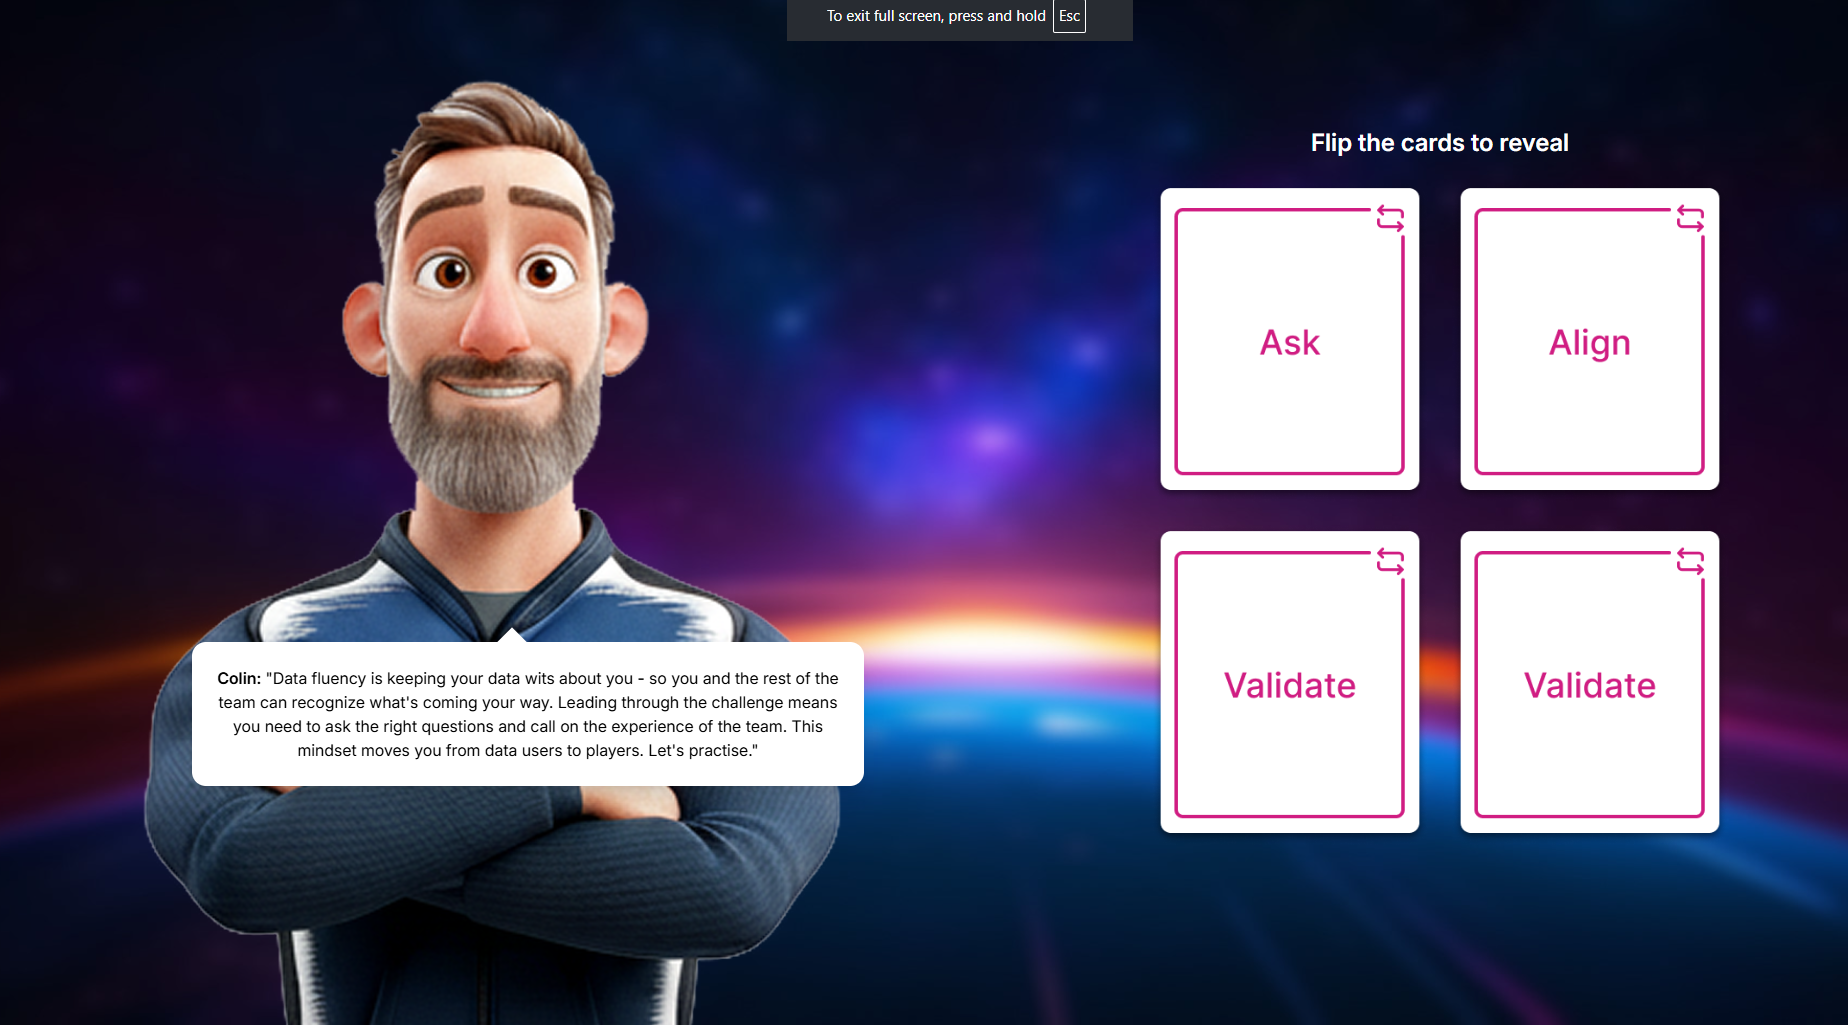Reveal the Validate card beneath the Align card
This screenshot has width=1848, height=1025.
[x=1589, y=685]
